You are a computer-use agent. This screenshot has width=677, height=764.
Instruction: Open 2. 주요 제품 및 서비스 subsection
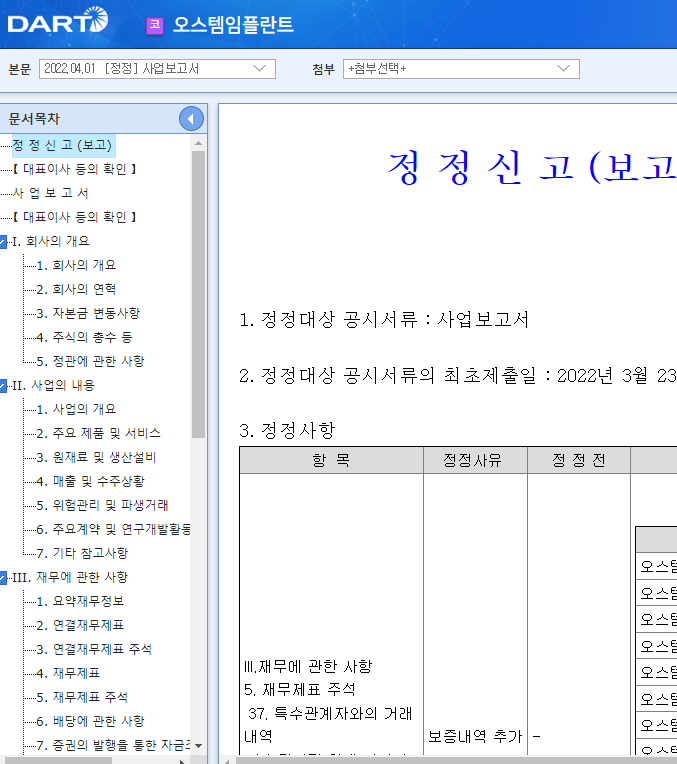[98, 433]
